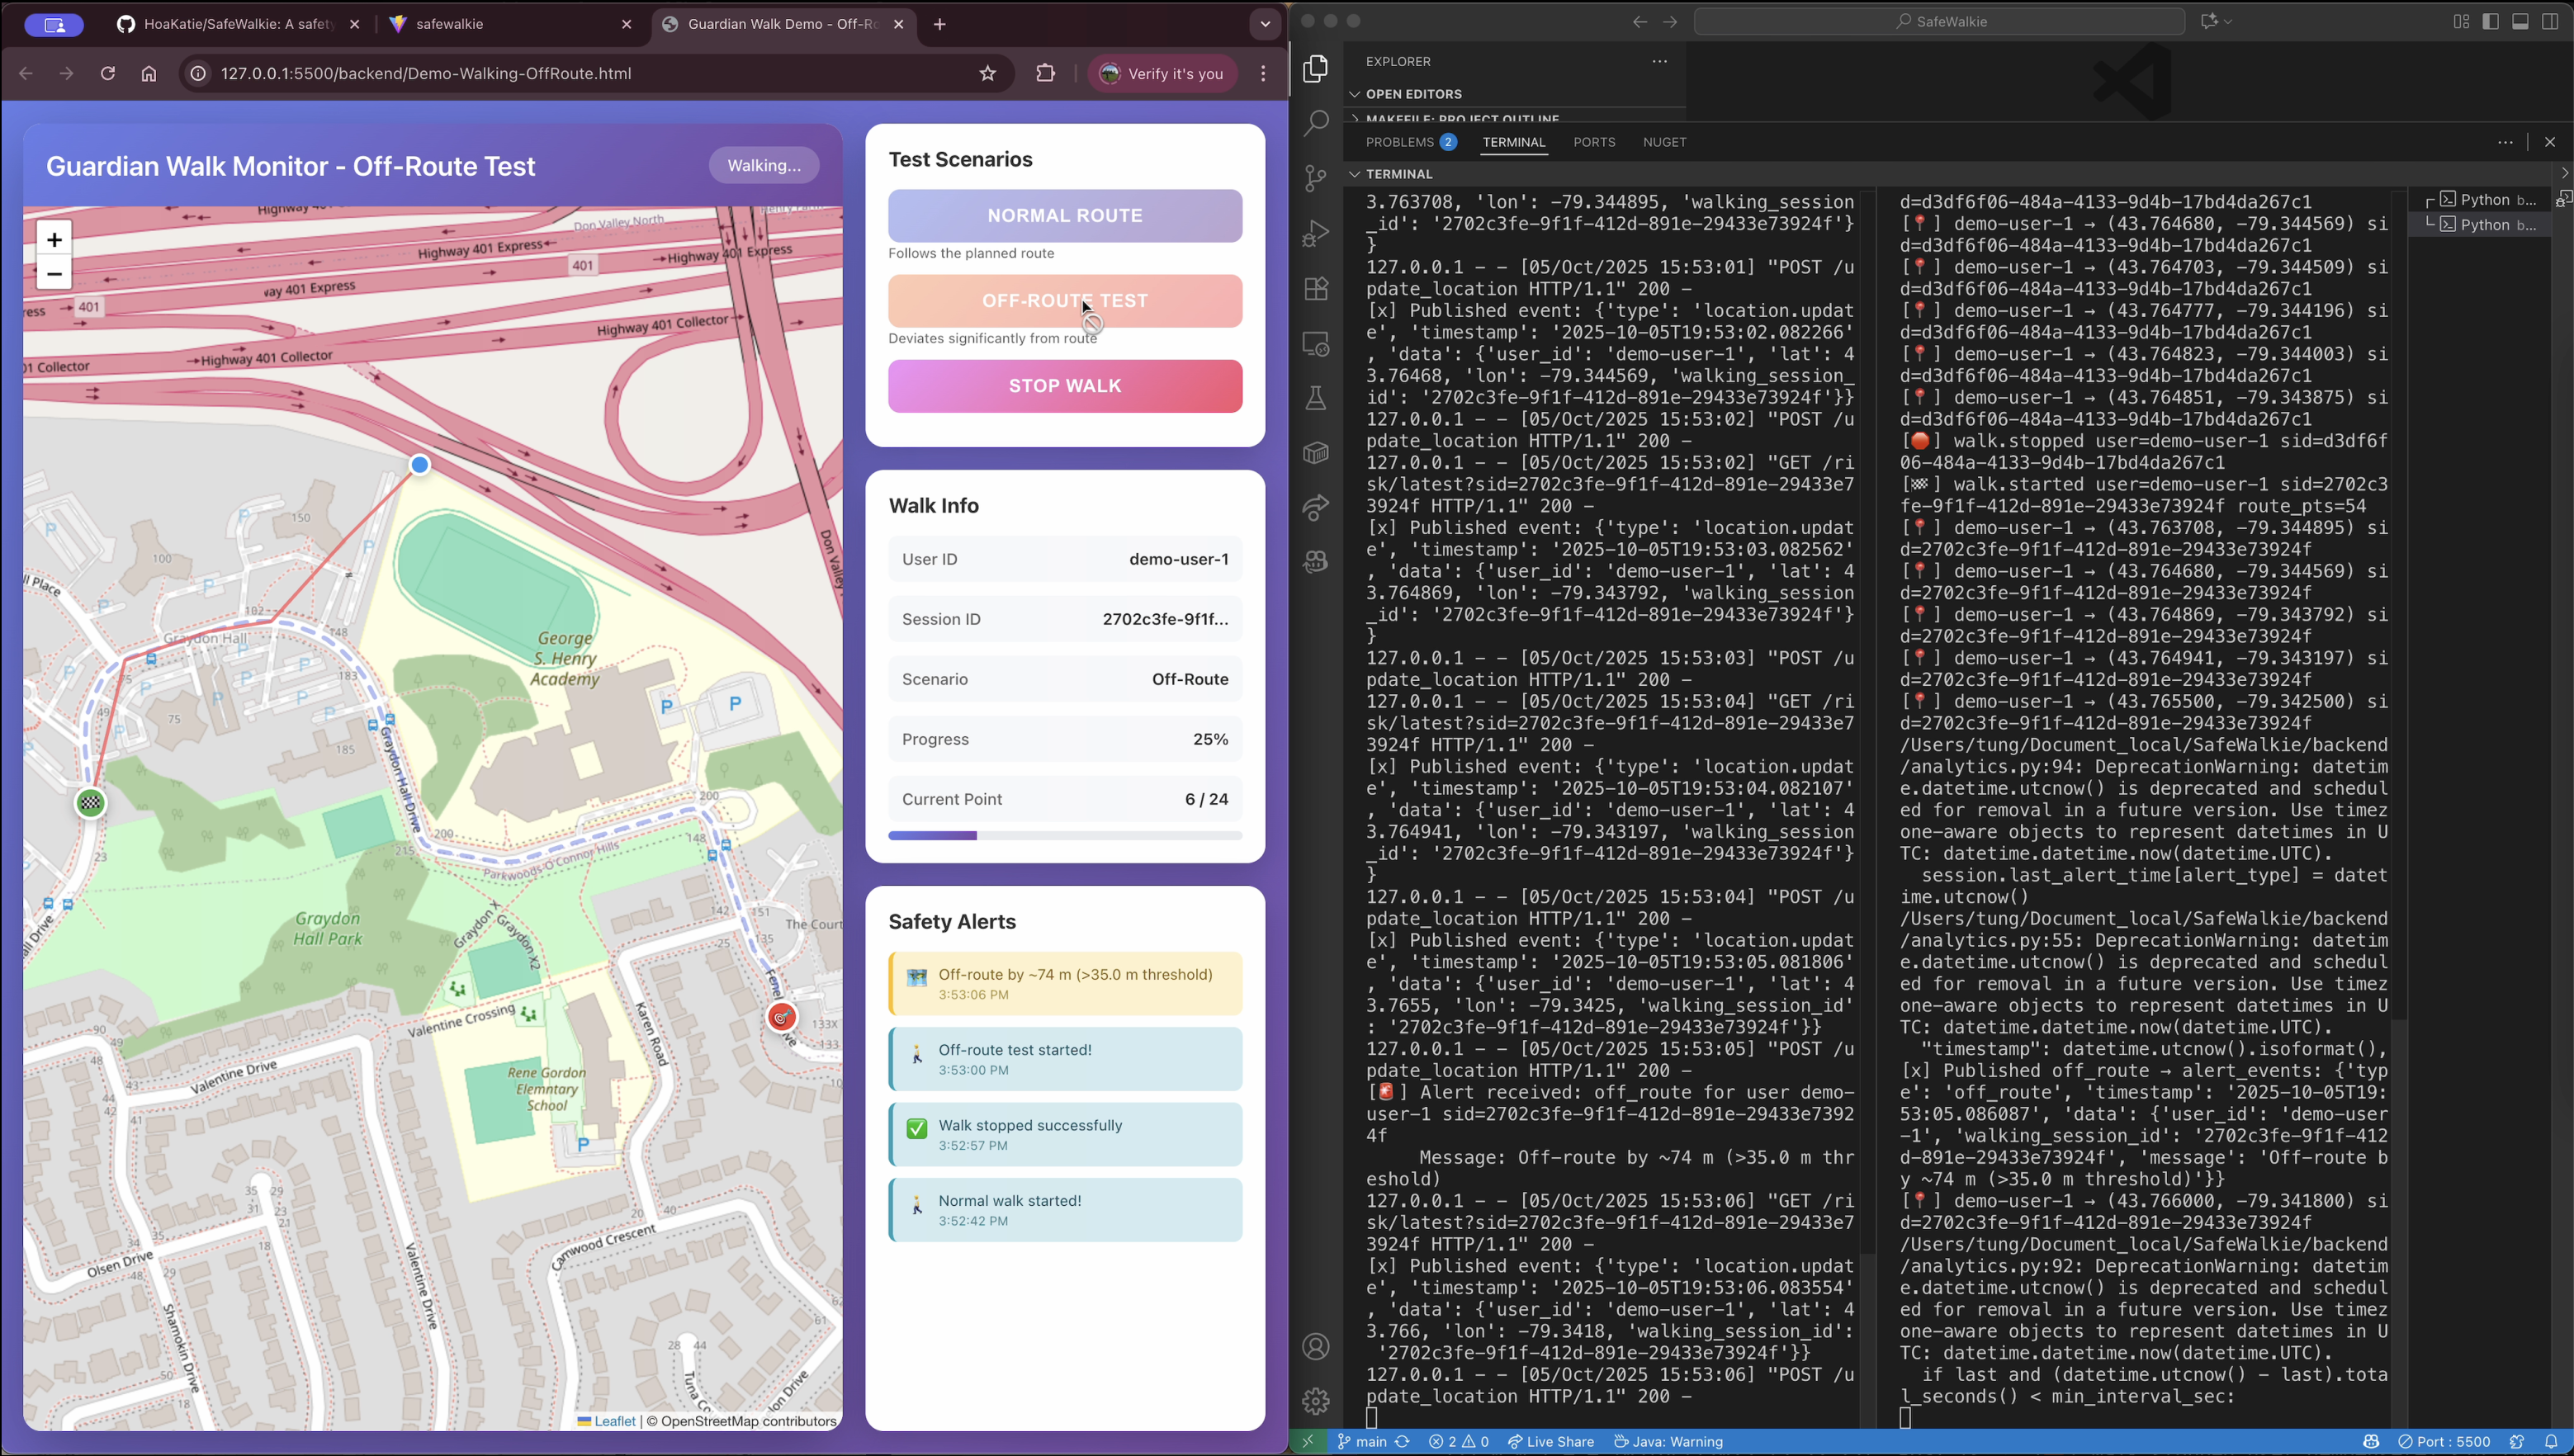Toggle the primary side bar layout icon
Image resolution: width=2574 pixels, height=1456 pixels.
[x=2490, y=21]
